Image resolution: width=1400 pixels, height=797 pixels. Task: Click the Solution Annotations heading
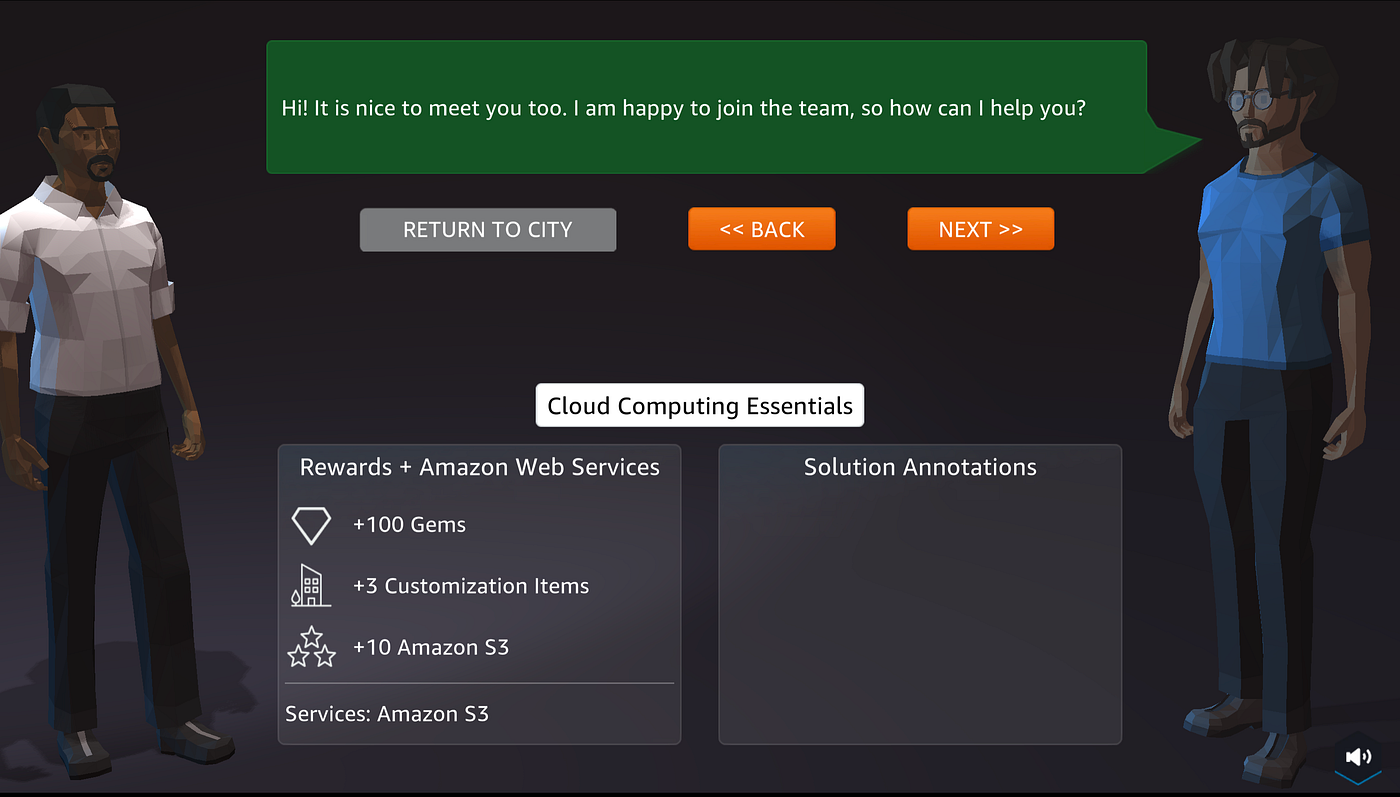[x=920, y=467]
